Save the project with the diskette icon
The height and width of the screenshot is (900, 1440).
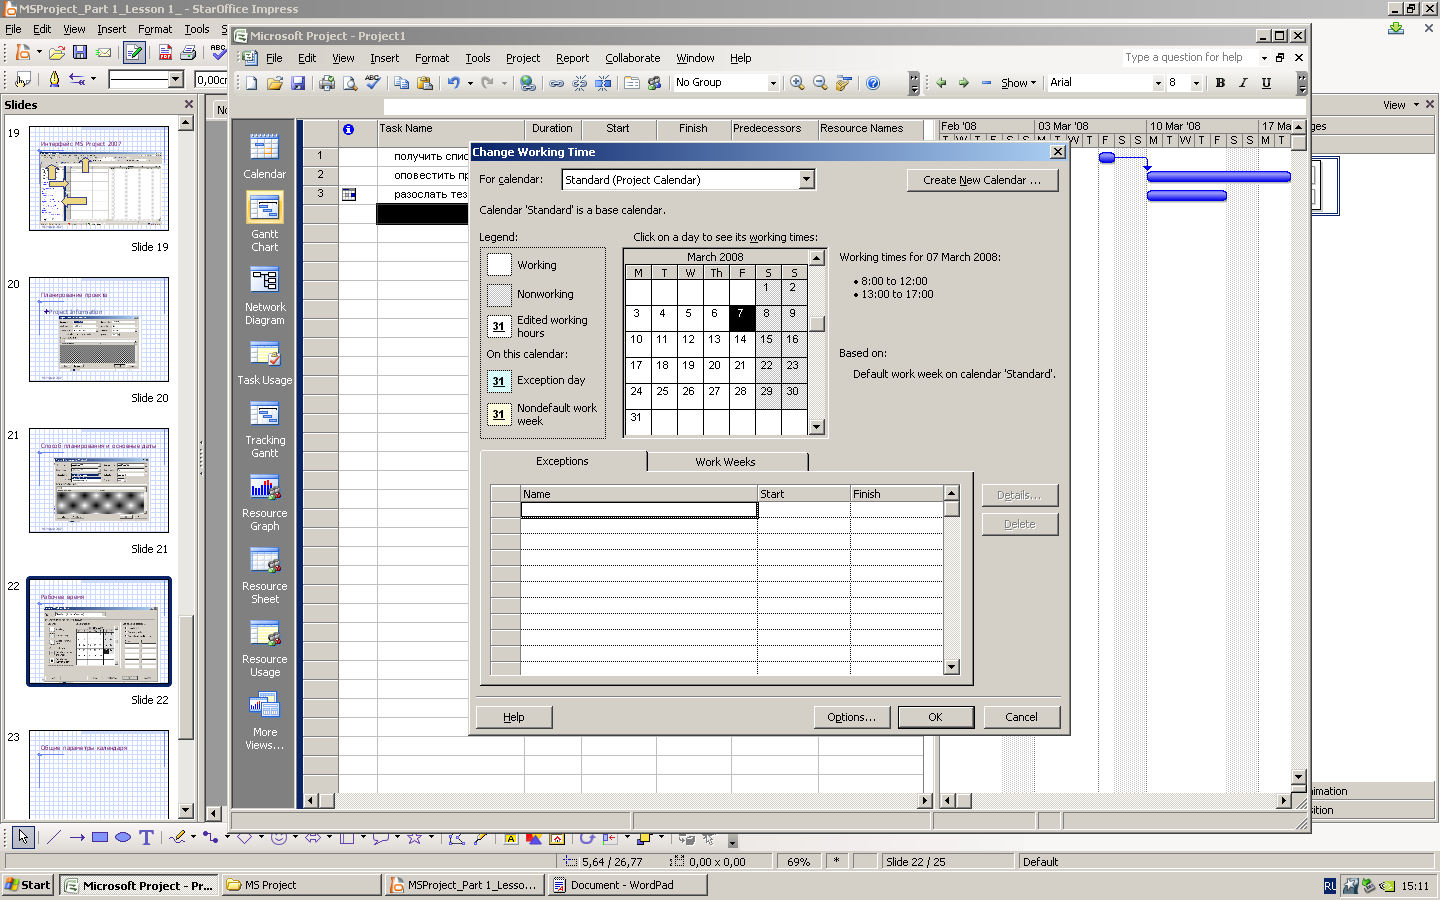pos(297,83)
